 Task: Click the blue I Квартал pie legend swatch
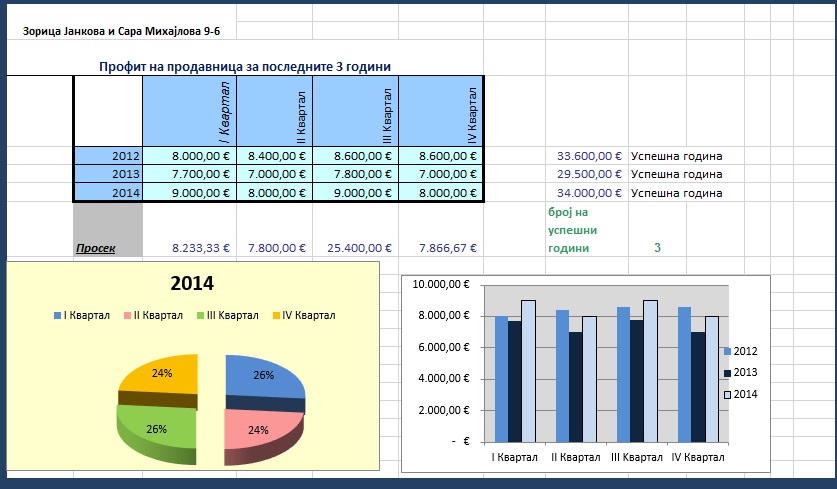tap(58, 316)
